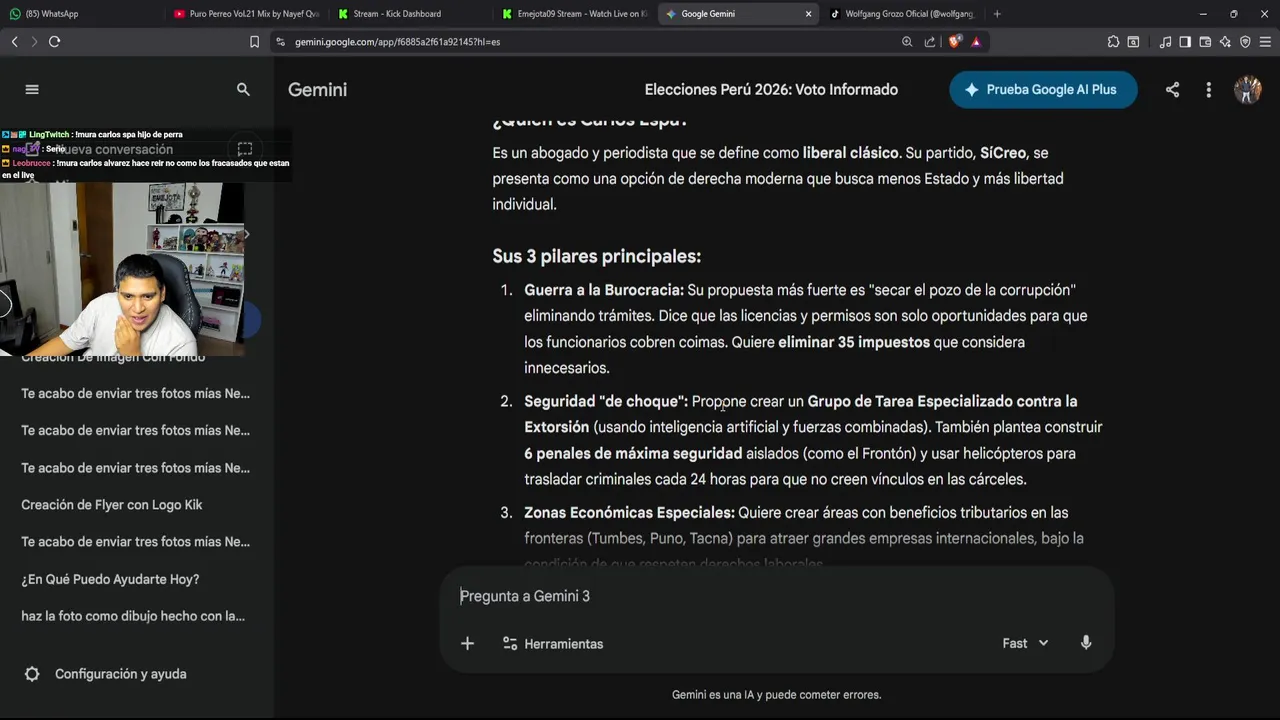Open Brave Rewards triangle icon
This screenshot has height=720, width=1280.
tap(976, 41)
